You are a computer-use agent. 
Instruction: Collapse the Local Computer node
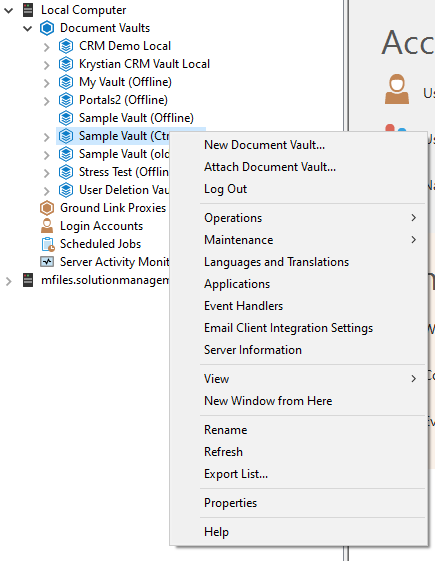[x=9, y=10]
